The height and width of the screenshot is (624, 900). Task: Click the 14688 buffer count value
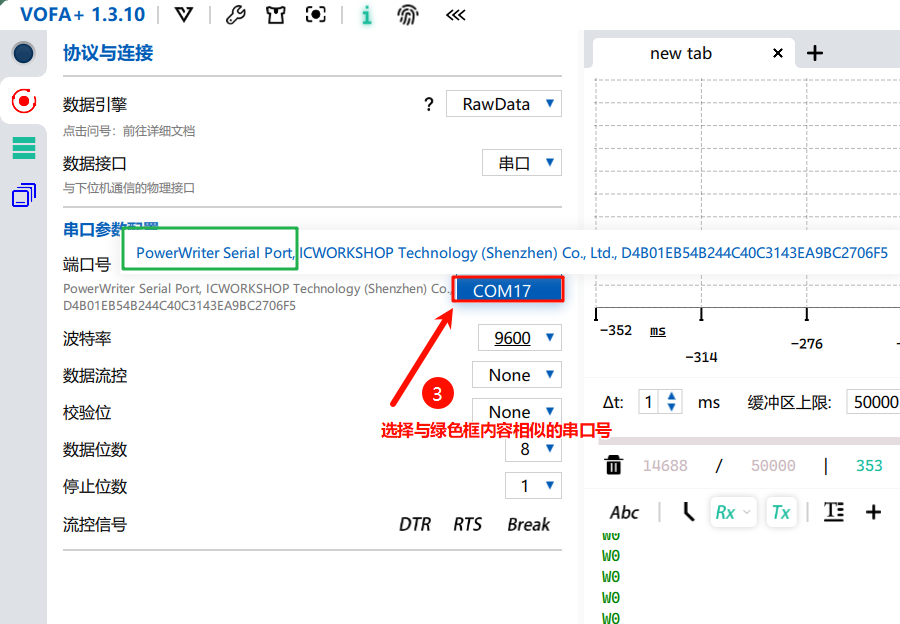click(x=665, y=466)
